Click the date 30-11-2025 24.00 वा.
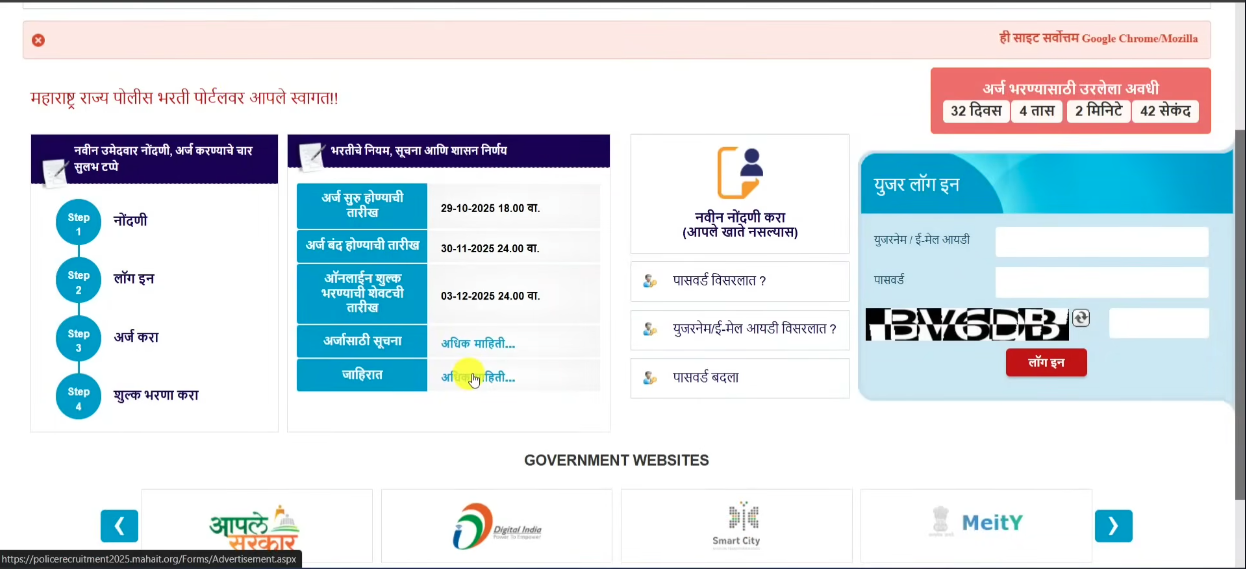Viewport: 1246px width, 569px height. [490, 248]
